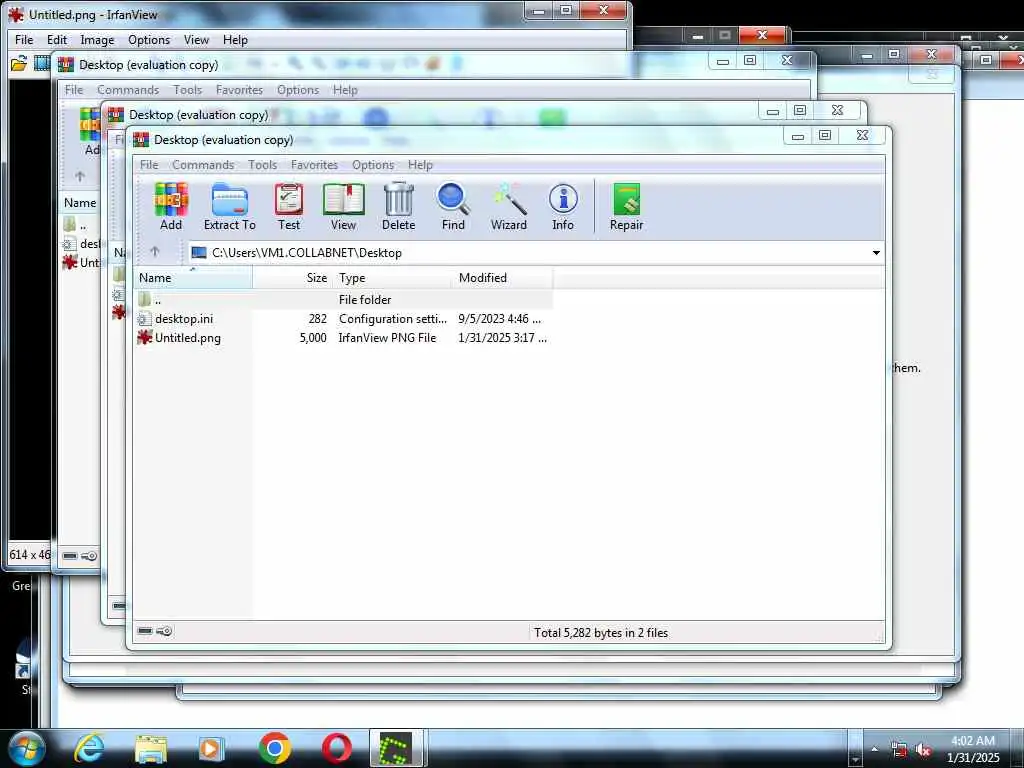Open IrfanView's Edit menu
Screen dimensions: 1024x768
click(57, 40)
